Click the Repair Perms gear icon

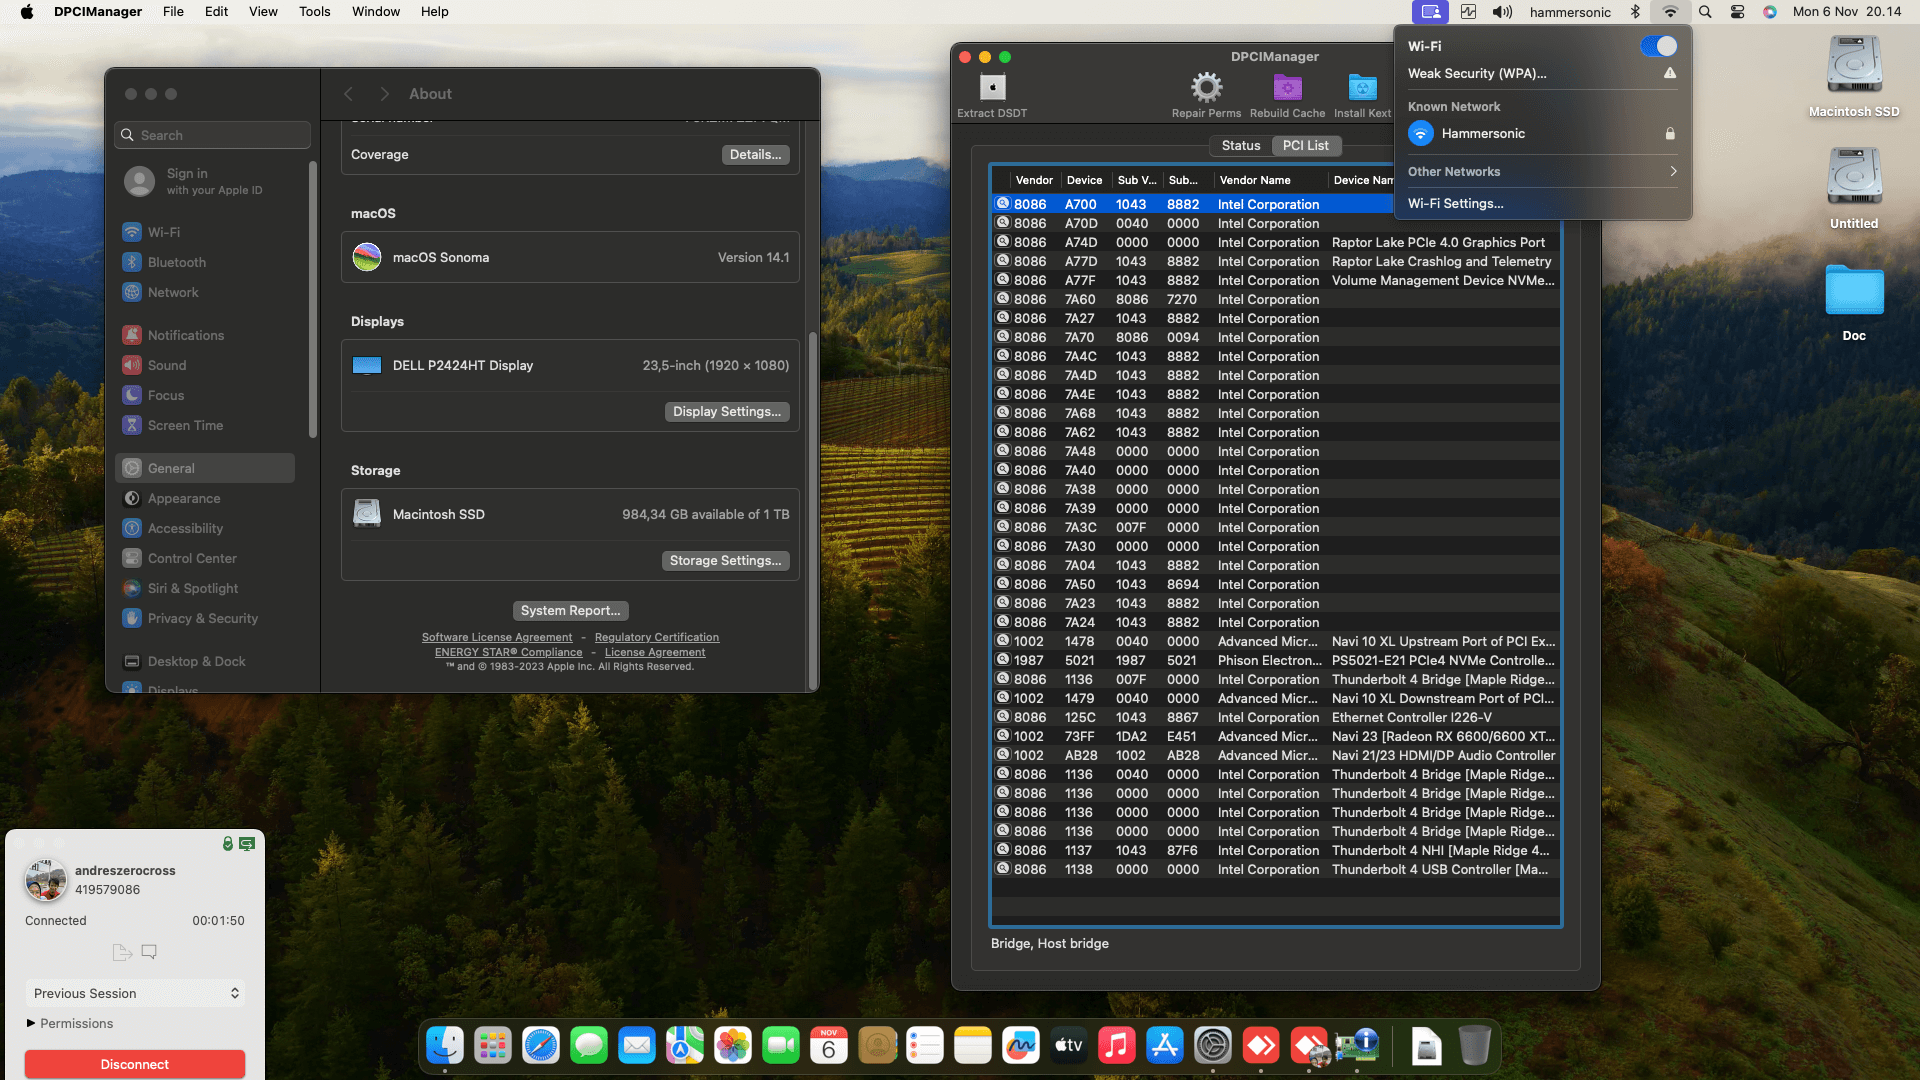(1206, 88)
